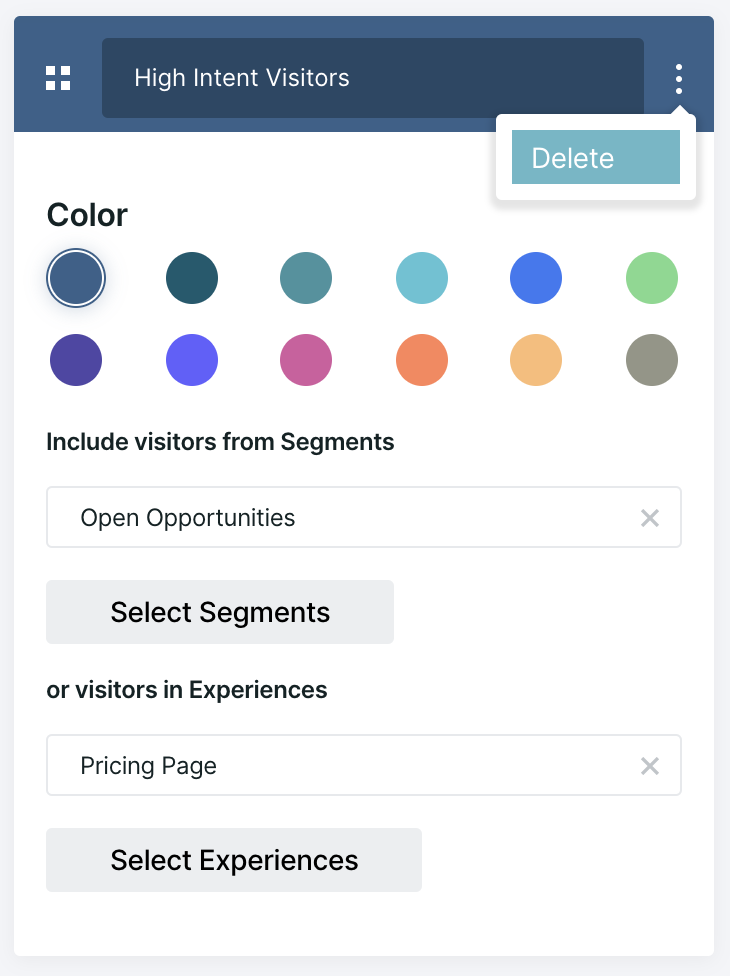Choose the bright royal blue swatch

pos(536,278)
